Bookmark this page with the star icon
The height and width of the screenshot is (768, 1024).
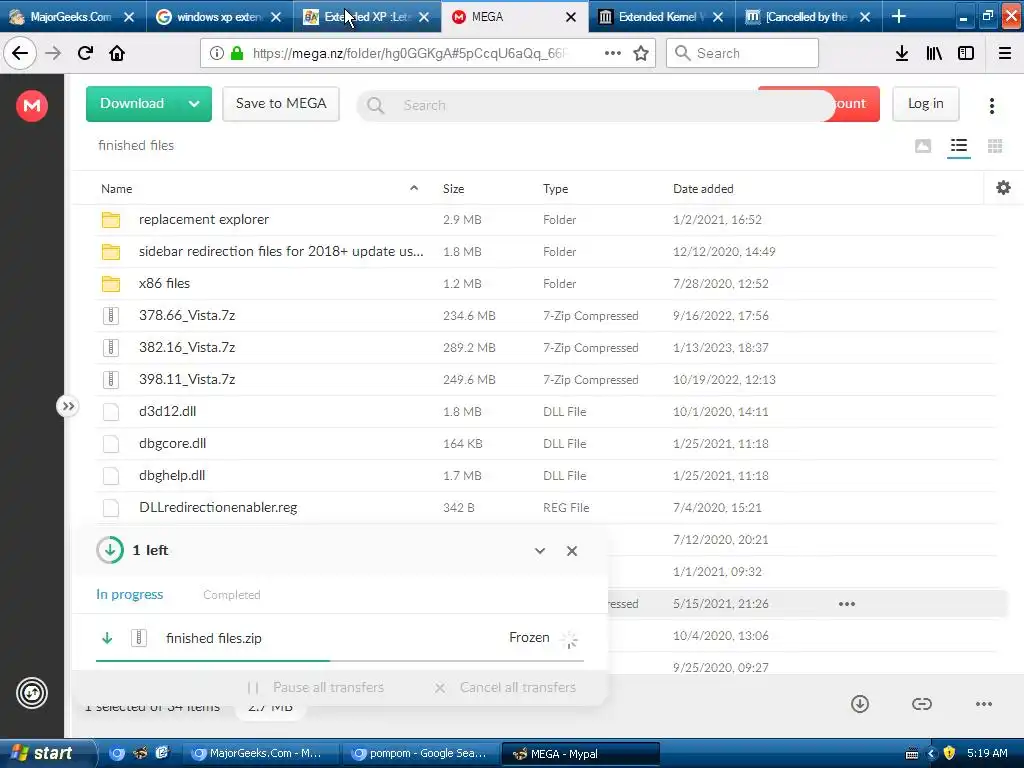pyautogui.click(x=641, y=53)
